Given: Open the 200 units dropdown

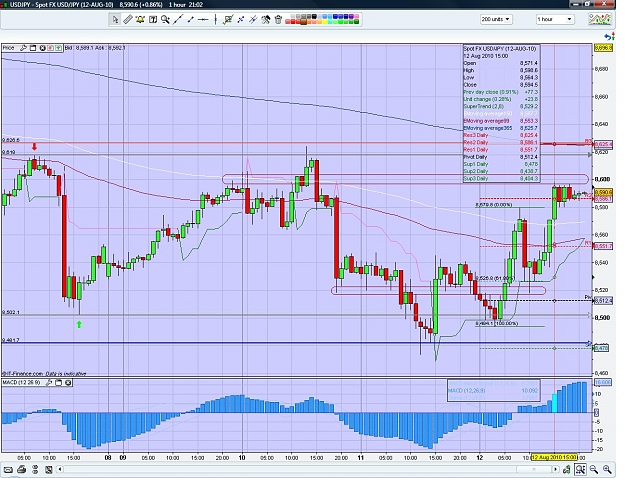Looking at the screenshot, I should click(x=496, y=19).
